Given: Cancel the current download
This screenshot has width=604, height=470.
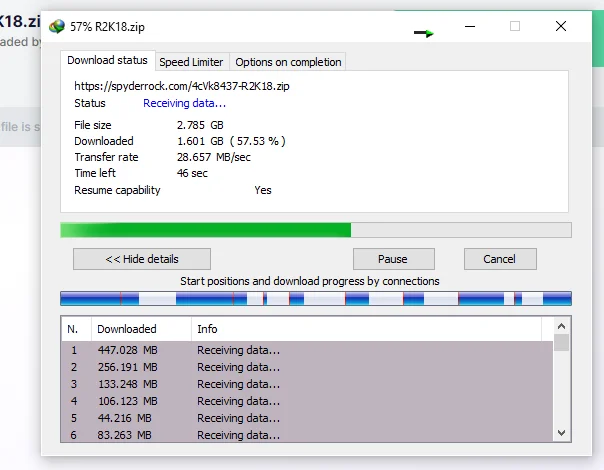Looking at the screenshot, I should tap(500, 259).
